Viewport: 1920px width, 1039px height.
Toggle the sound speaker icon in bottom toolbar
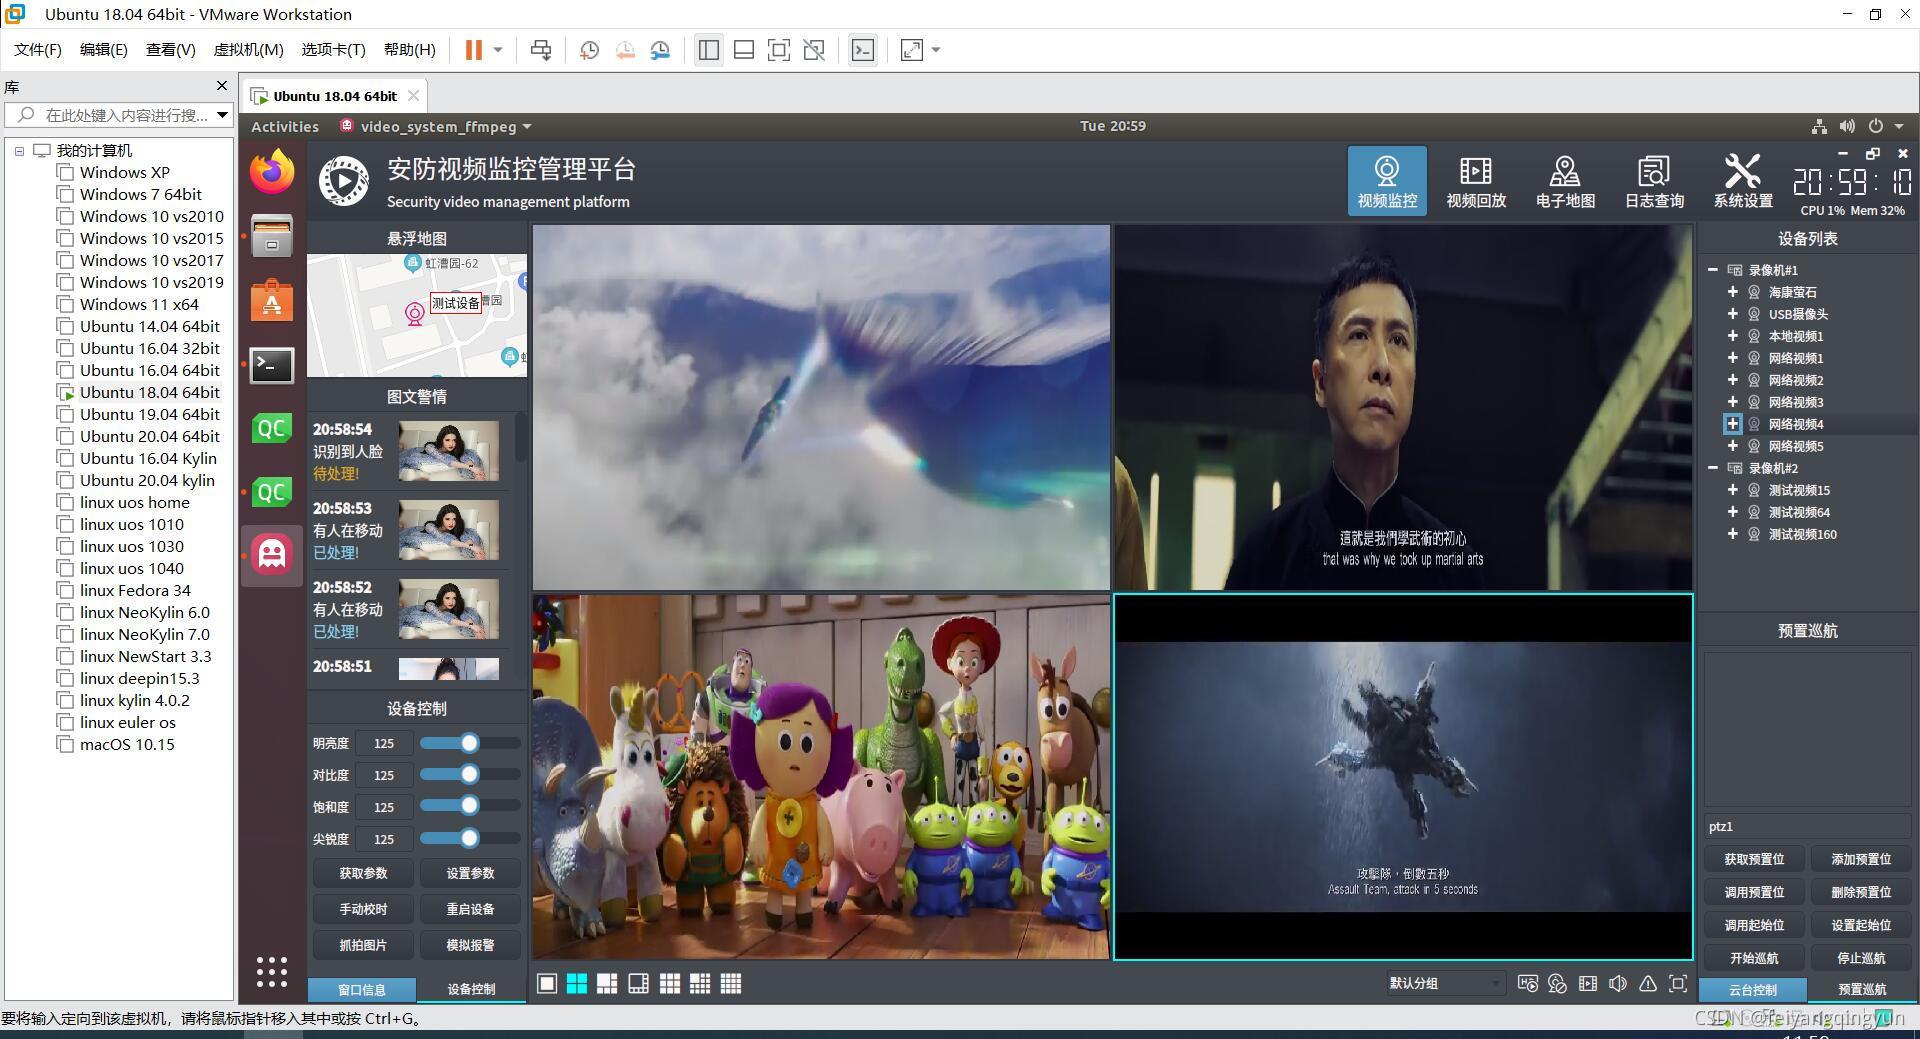point(1618,984)
